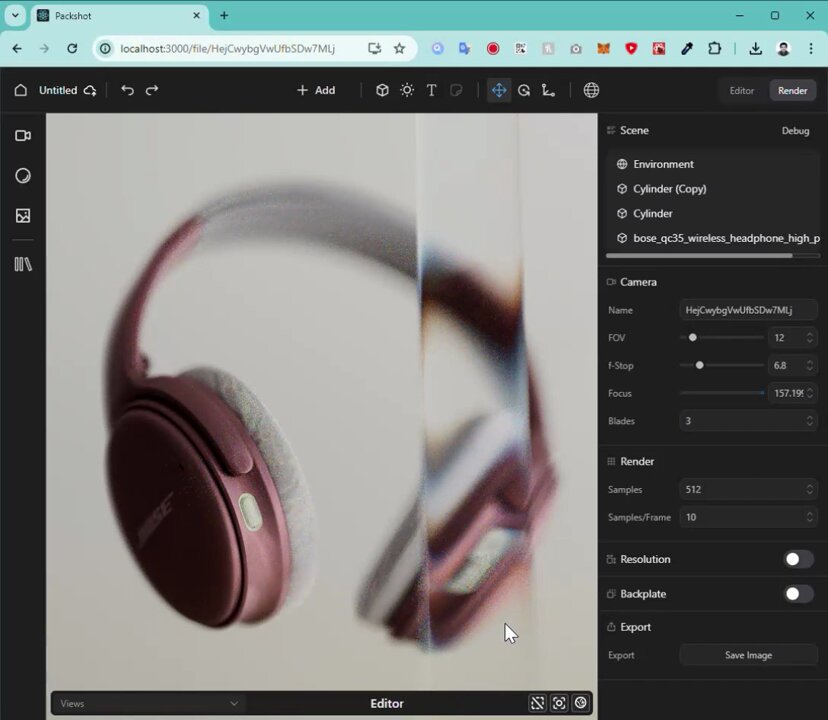Viewport: 828px width, 720px height.
Task: Click the Samples value stepper arrows
Action: [809, 490]
